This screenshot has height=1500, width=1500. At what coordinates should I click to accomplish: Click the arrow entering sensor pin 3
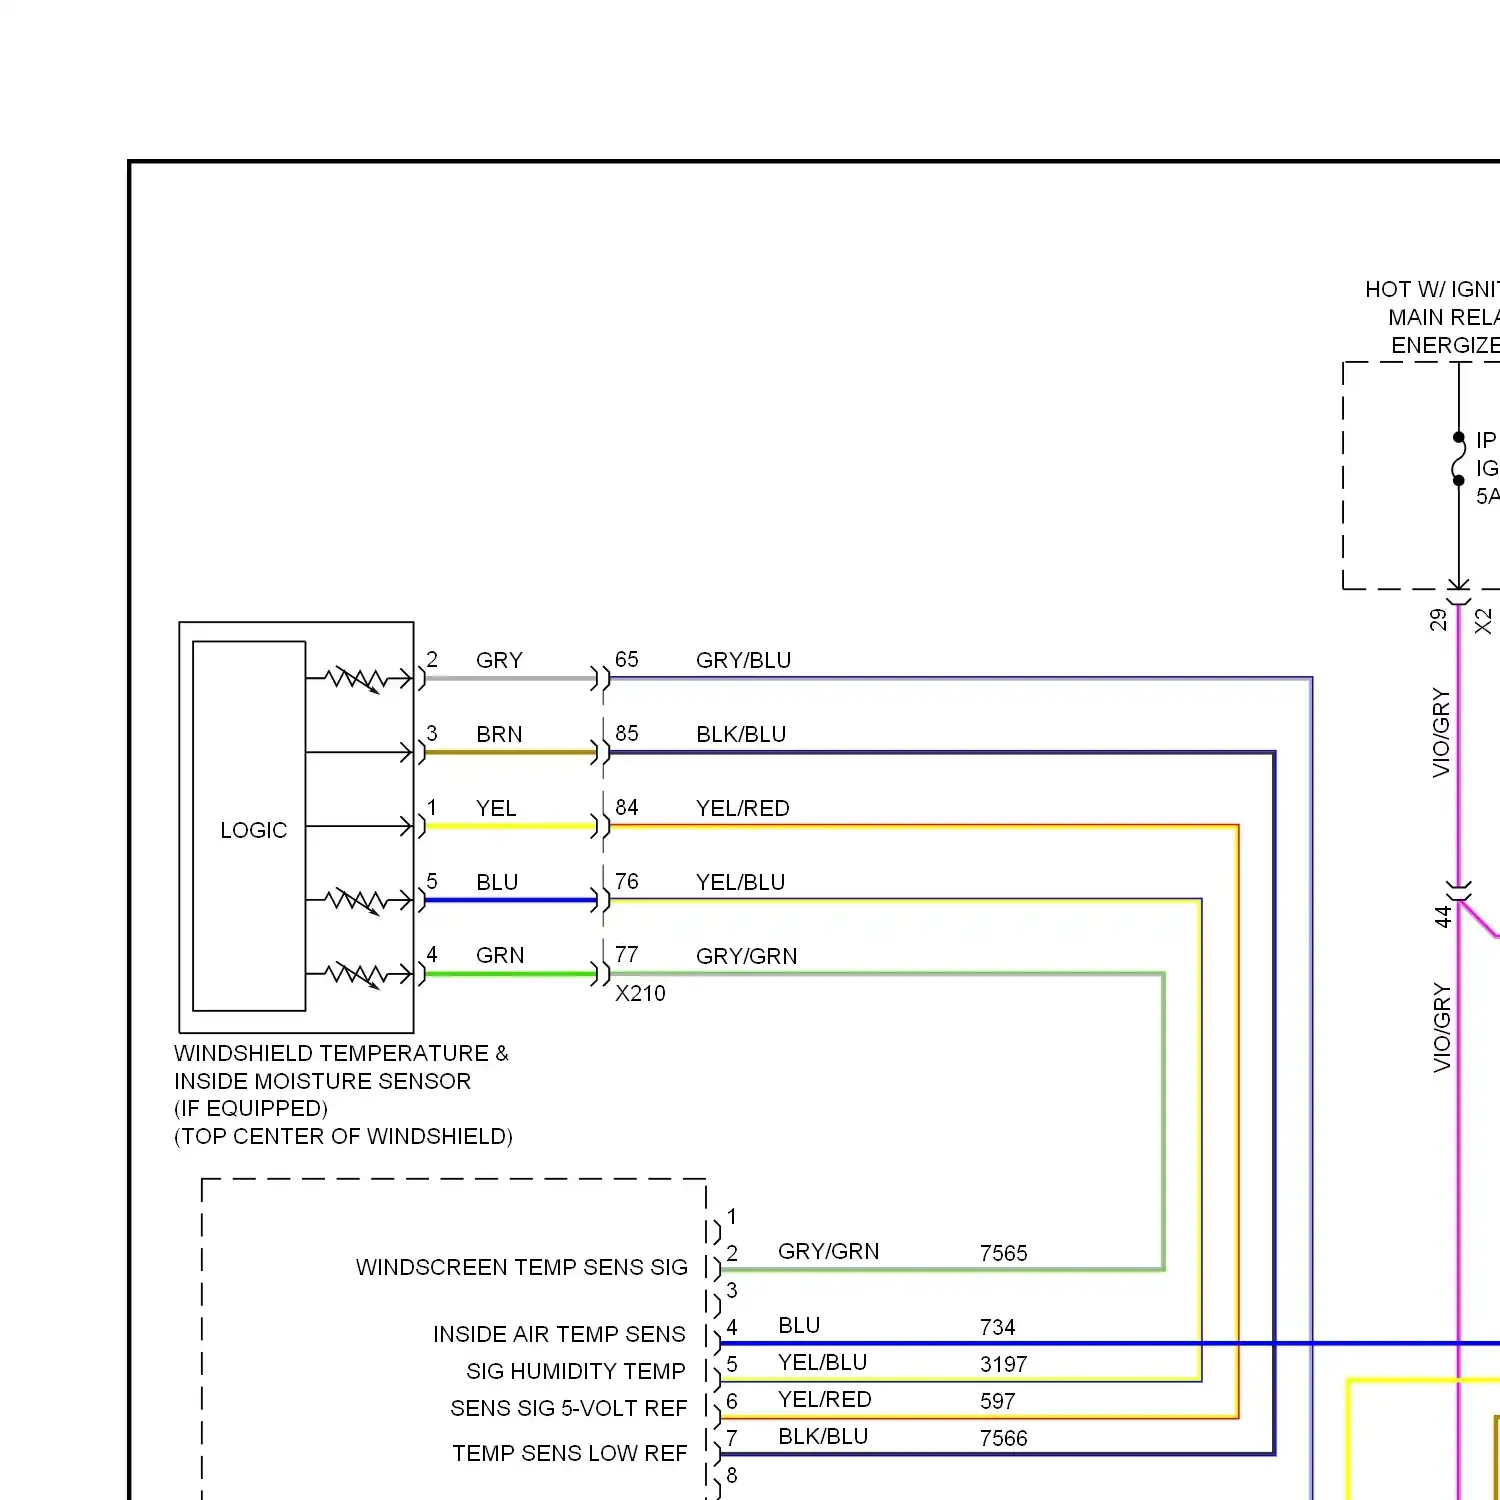click(404, 752)
